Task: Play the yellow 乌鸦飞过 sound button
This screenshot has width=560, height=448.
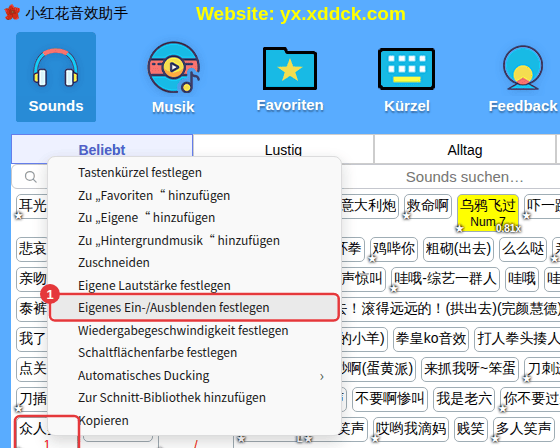Action: pyautogui.click(x=488, y=213)
